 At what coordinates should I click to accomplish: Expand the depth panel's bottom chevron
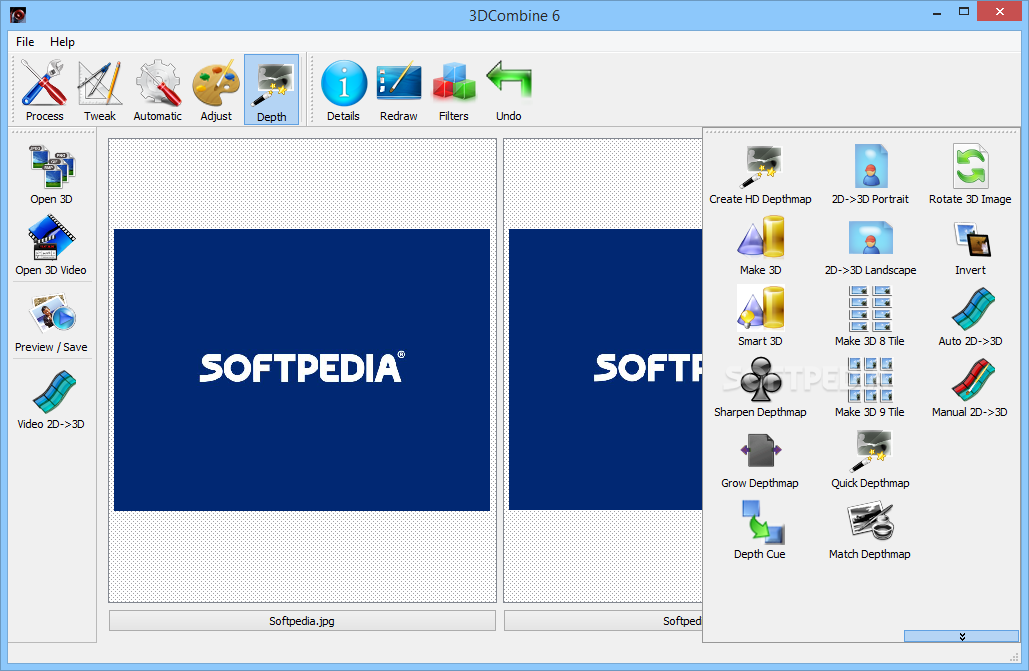point(961,636)
